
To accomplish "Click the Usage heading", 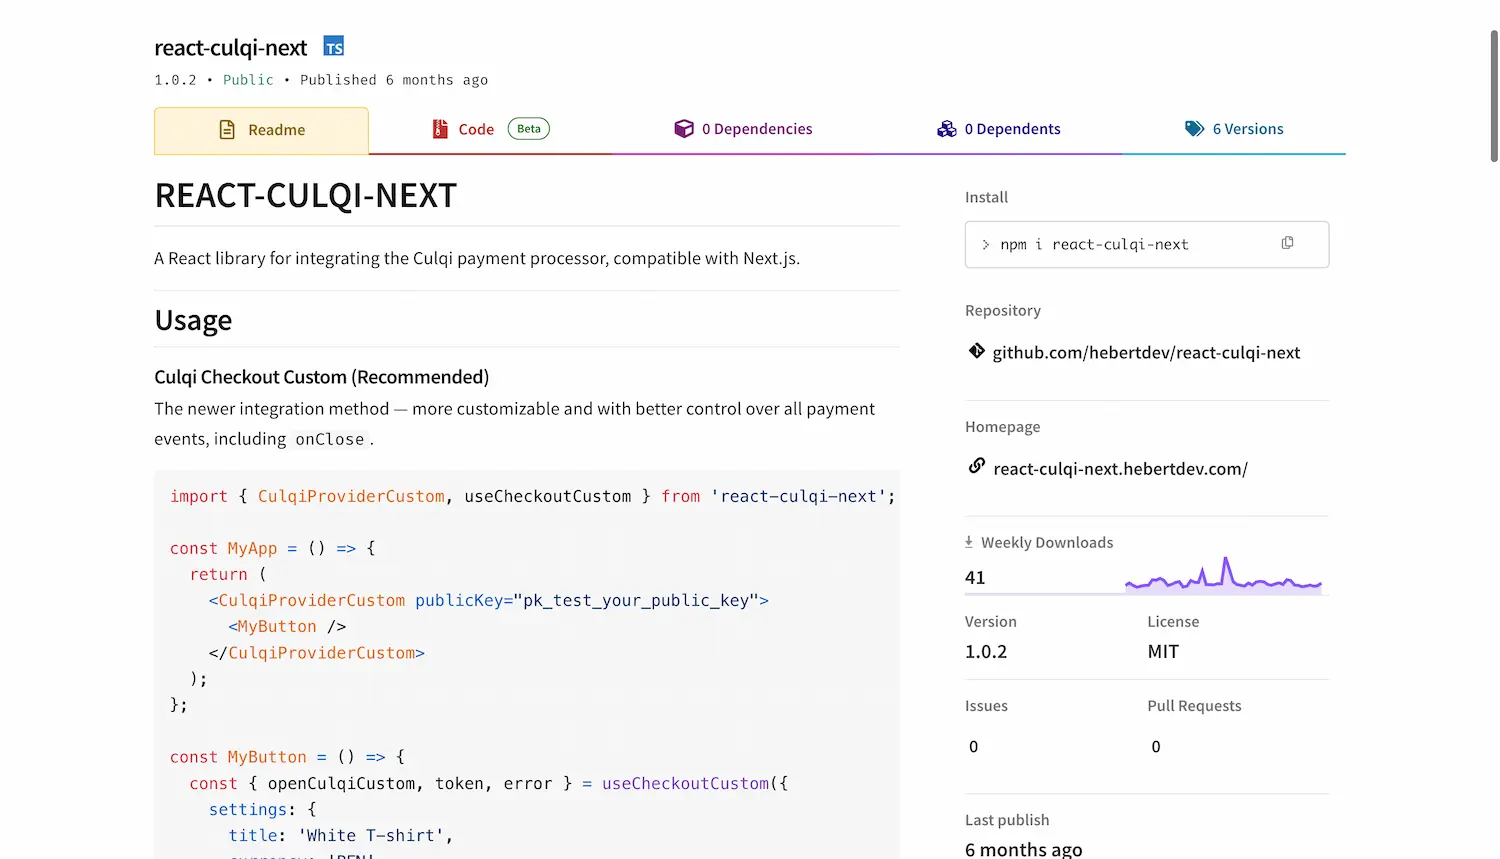I will click(x=193, y=321).
